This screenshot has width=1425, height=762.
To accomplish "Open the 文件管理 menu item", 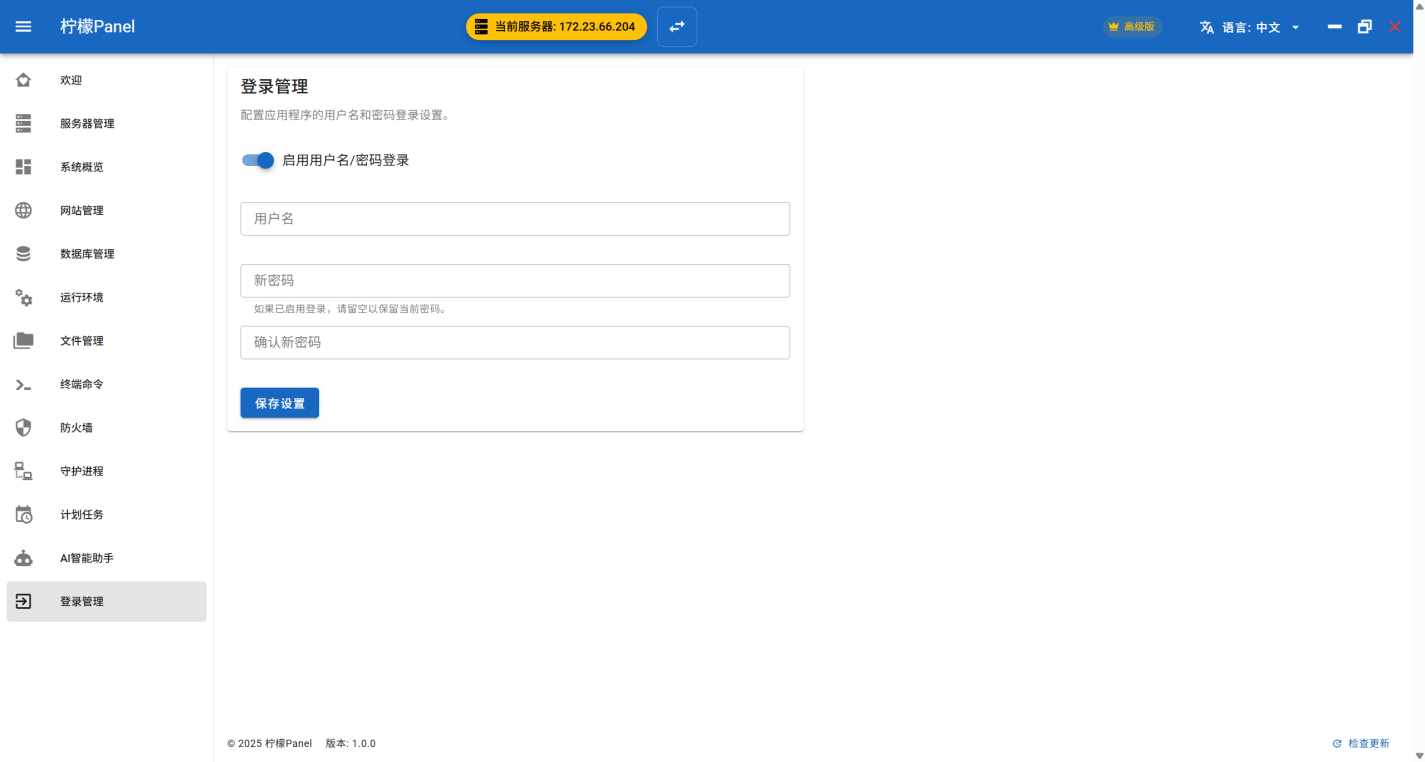I will pos(81,341).
